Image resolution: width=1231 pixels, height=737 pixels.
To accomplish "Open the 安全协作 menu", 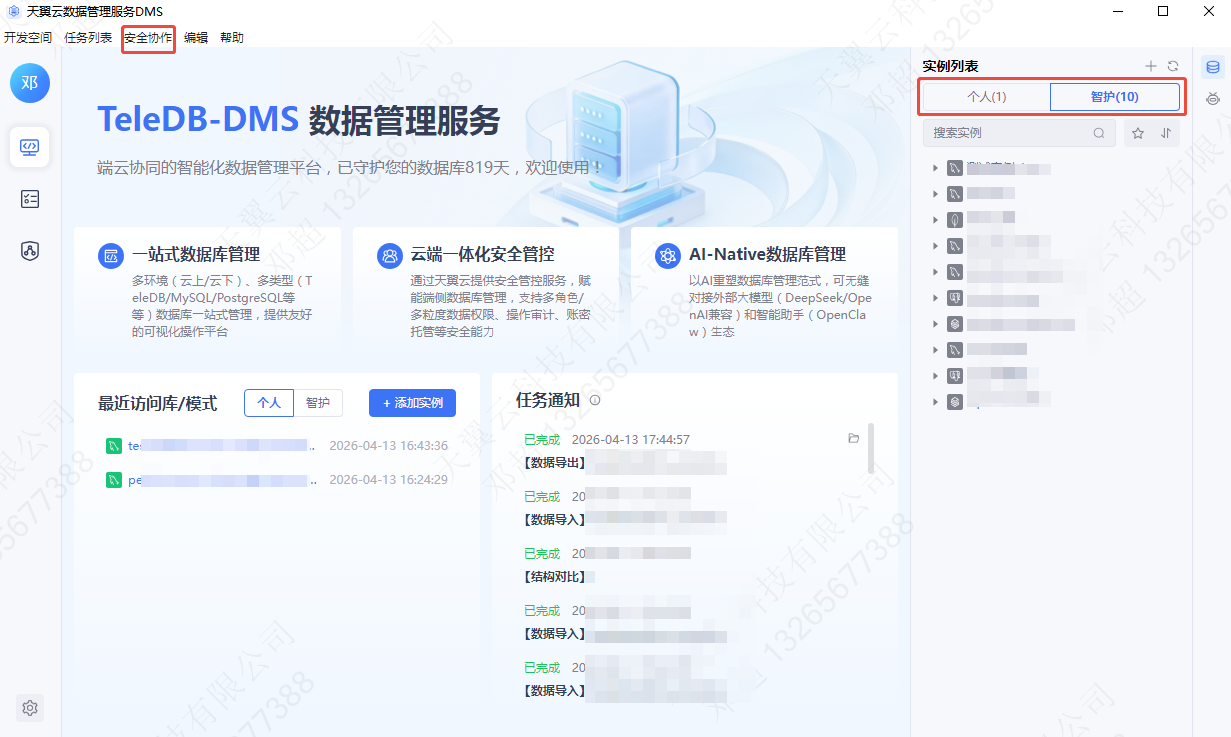I will pos(148,38).
